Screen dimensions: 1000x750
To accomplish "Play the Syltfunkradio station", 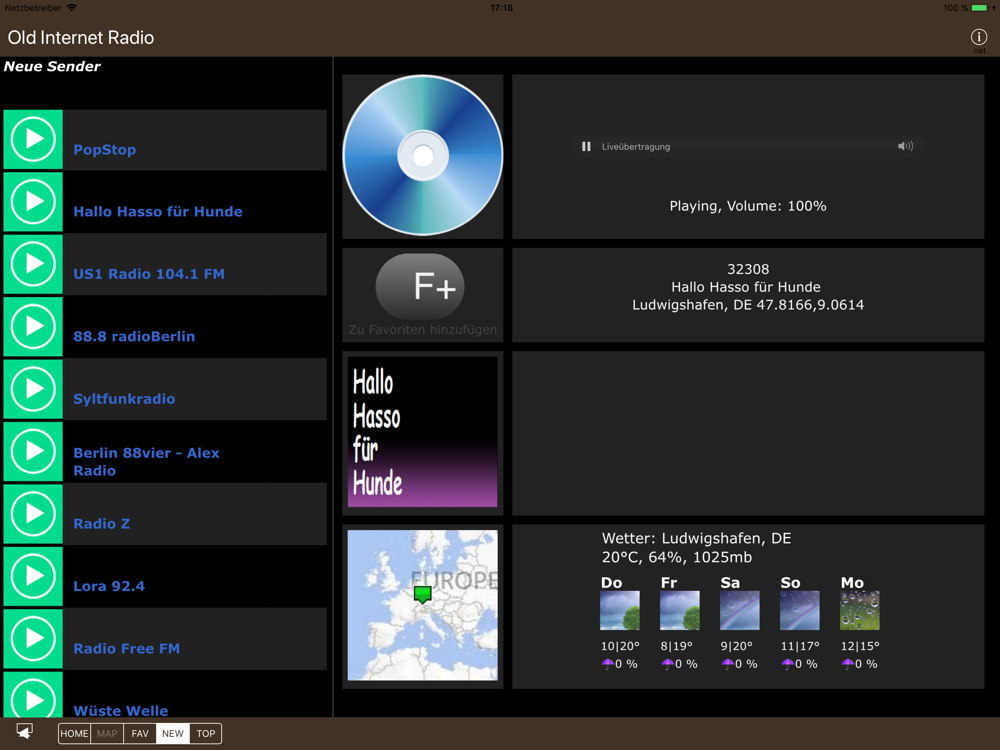I will coord(33,389).
